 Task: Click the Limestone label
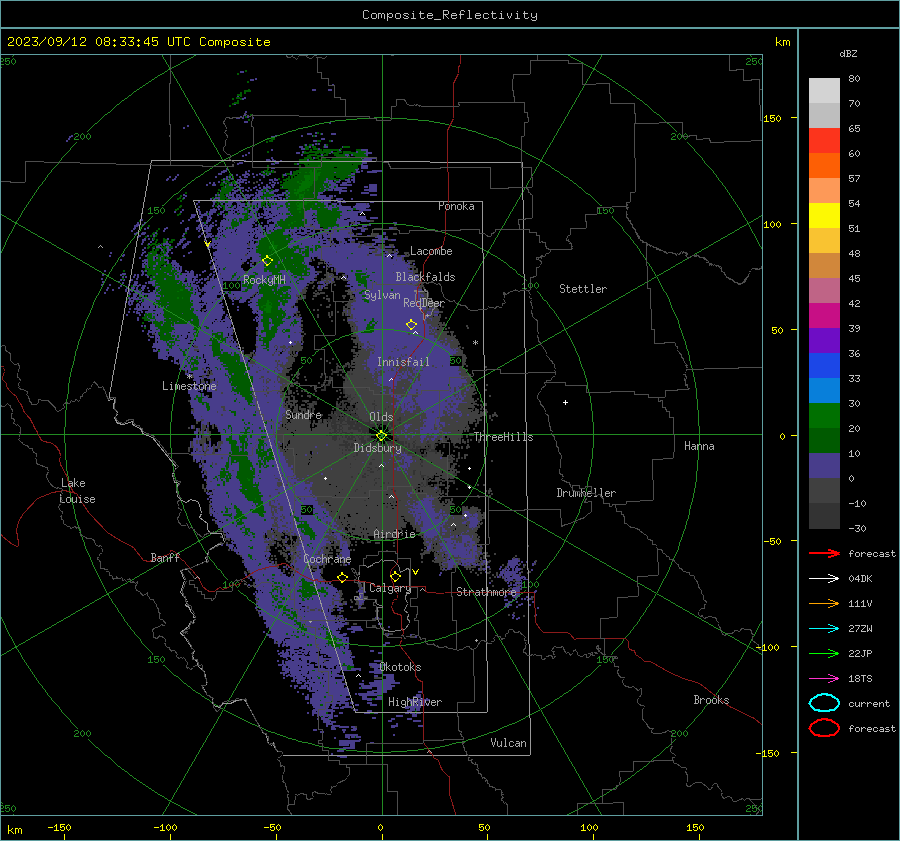(189, 386)
